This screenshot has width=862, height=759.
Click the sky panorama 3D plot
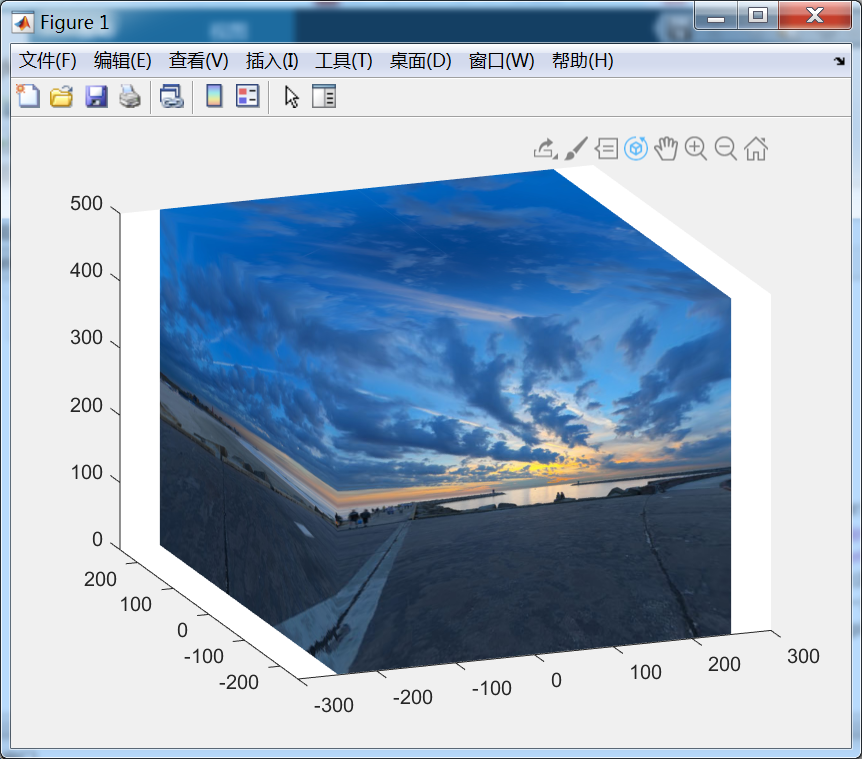pos(445,421)
